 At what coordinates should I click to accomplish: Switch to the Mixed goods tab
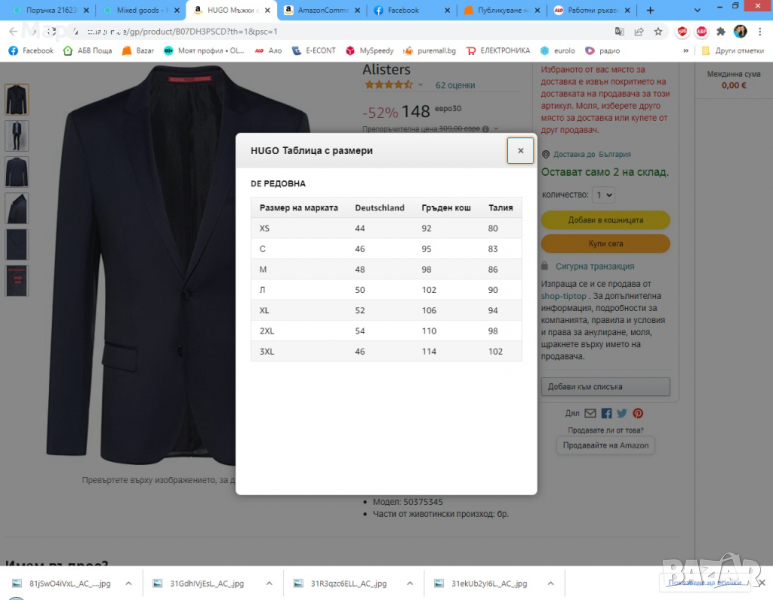click(x=140, y=10)
